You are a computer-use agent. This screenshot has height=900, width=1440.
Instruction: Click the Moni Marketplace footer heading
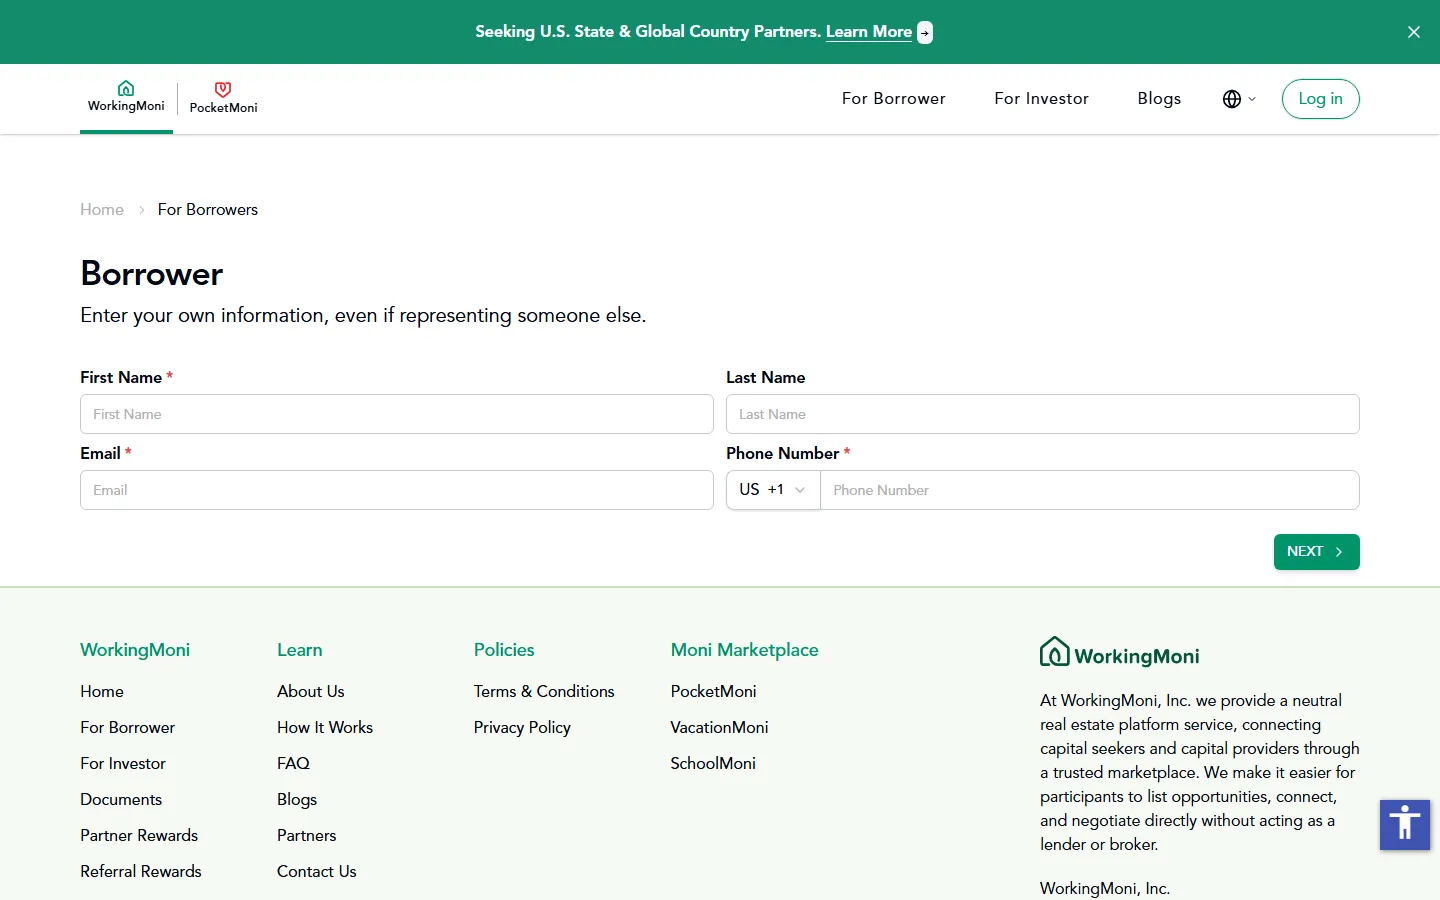(x=744, y=649)
